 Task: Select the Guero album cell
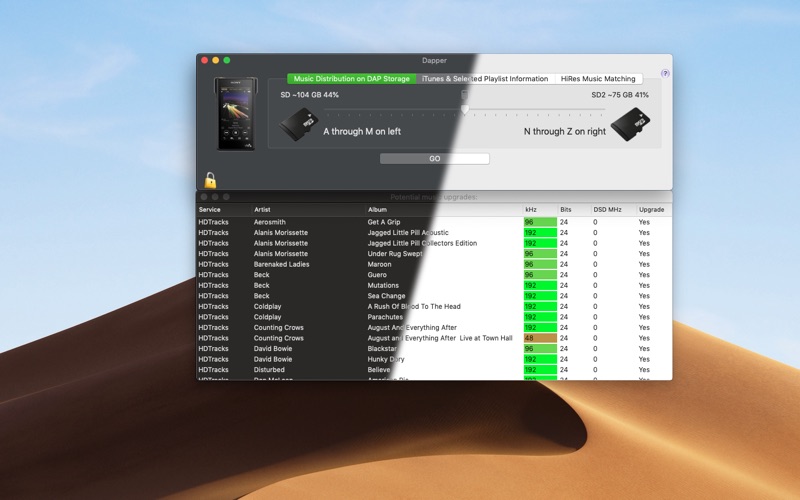pos(377,274)
